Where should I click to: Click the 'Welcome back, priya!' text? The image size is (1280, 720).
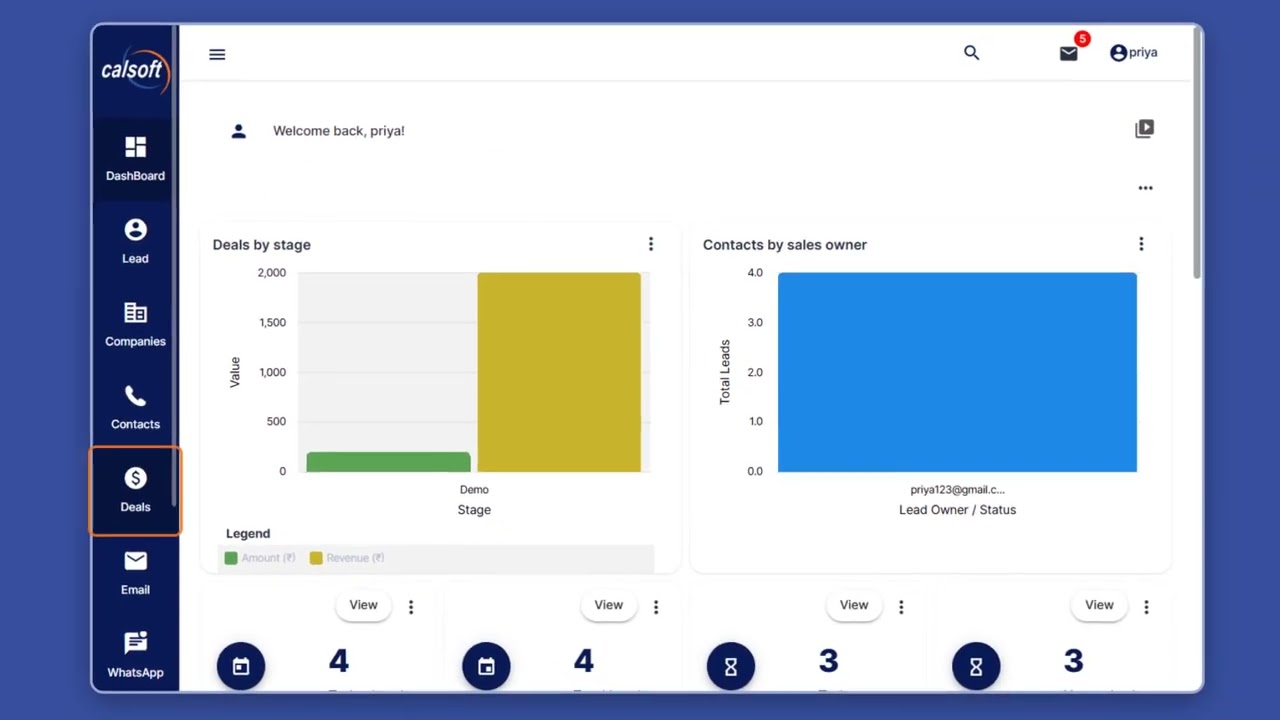pyautogui.click(x=339, y=131)
